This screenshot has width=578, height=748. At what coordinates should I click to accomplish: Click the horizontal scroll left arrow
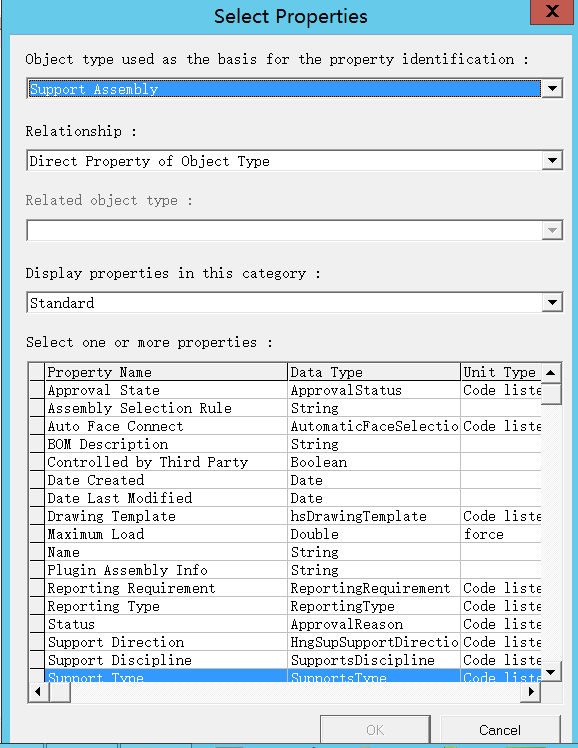pos(38,692)
